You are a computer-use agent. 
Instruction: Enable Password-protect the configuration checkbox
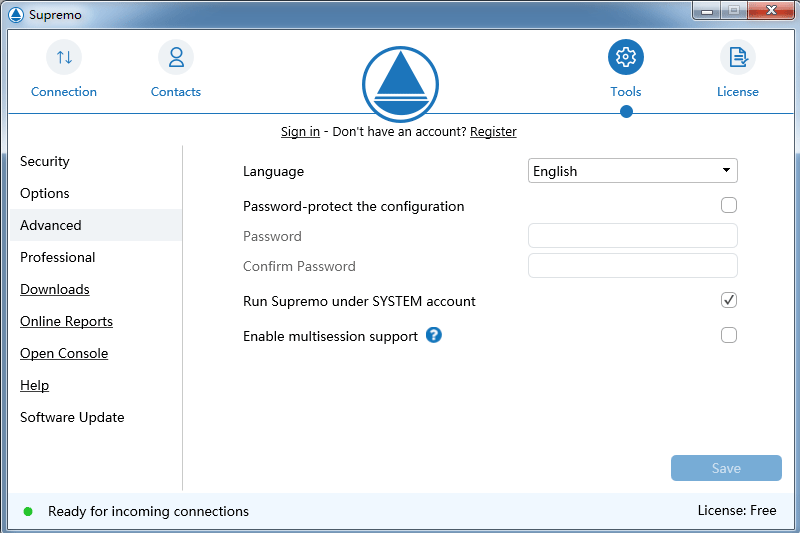(729, 205)
